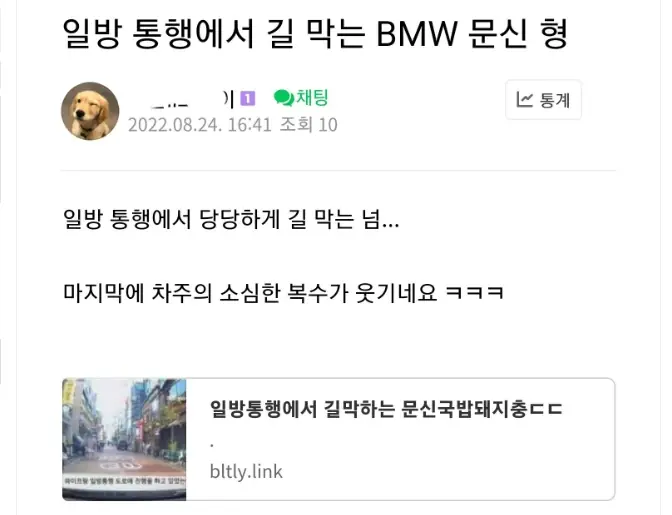The height and width of the screenshot is (515, 672).
Task: Click the dot description in link card
Action: (212, 446)
